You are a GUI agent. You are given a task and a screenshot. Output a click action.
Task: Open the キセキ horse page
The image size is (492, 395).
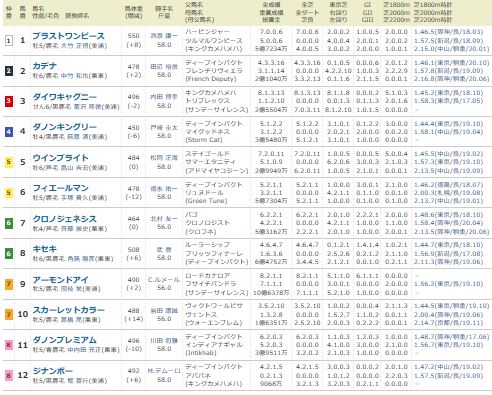coord(45,249)
